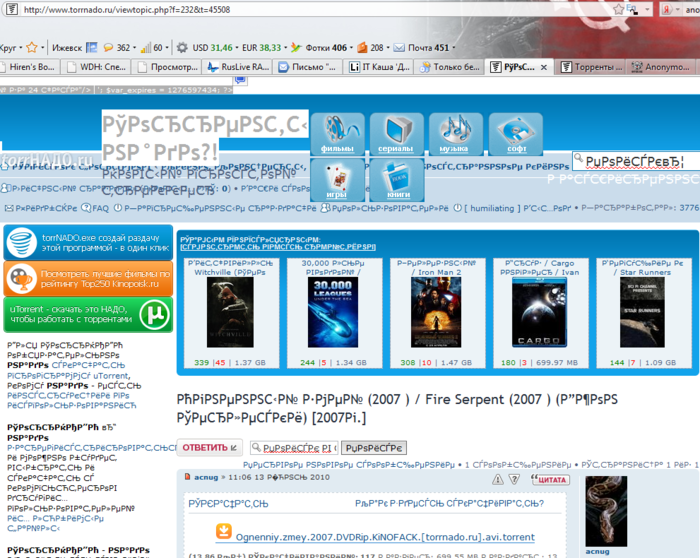700x558 pixels.
Task: Switch to the Торренты tab
Action: click(x=591, y=67)
